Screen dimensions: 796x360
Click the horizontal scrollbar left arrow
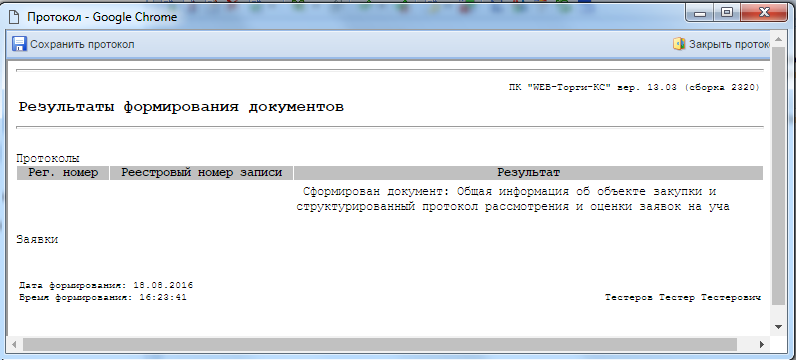pyautogui.click(x=14, y=344)
